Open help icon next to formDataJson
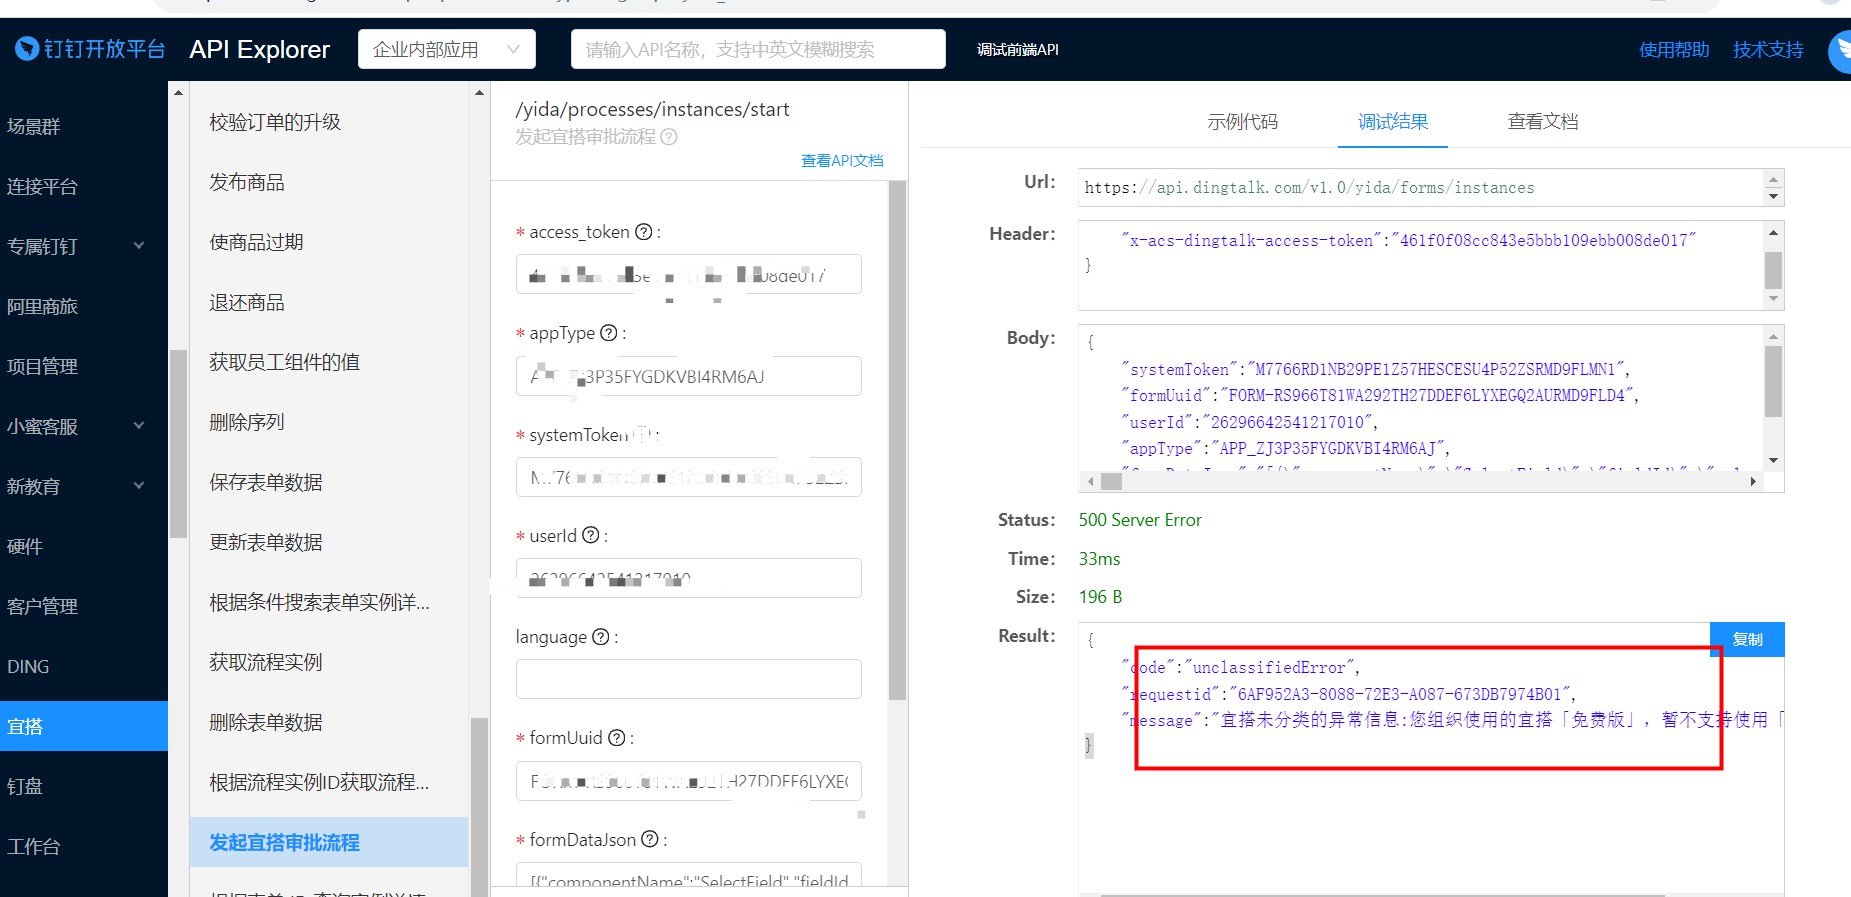This screenshot has width=1851, height=897. 650,839
